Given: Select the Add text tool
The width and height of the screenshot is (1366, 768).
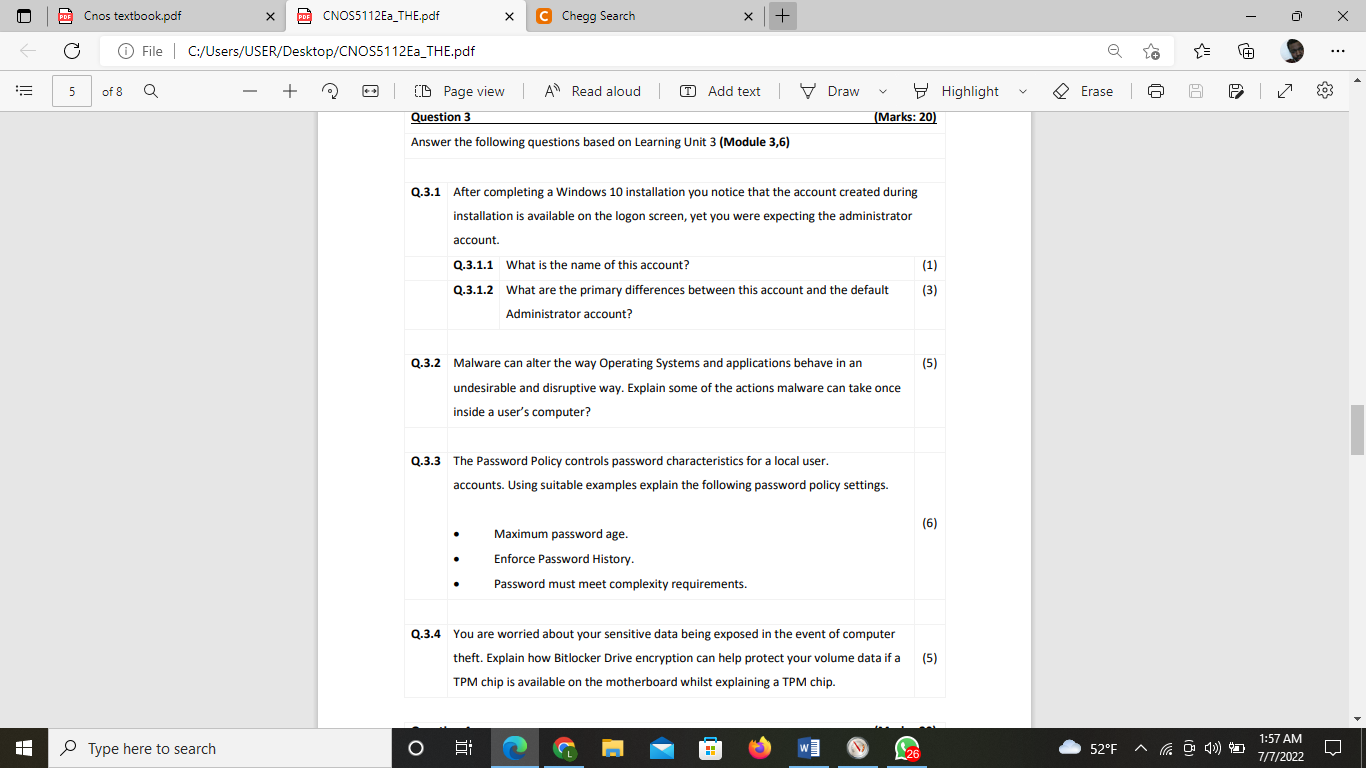Looking at the screenshot, I should pos(720,91).
